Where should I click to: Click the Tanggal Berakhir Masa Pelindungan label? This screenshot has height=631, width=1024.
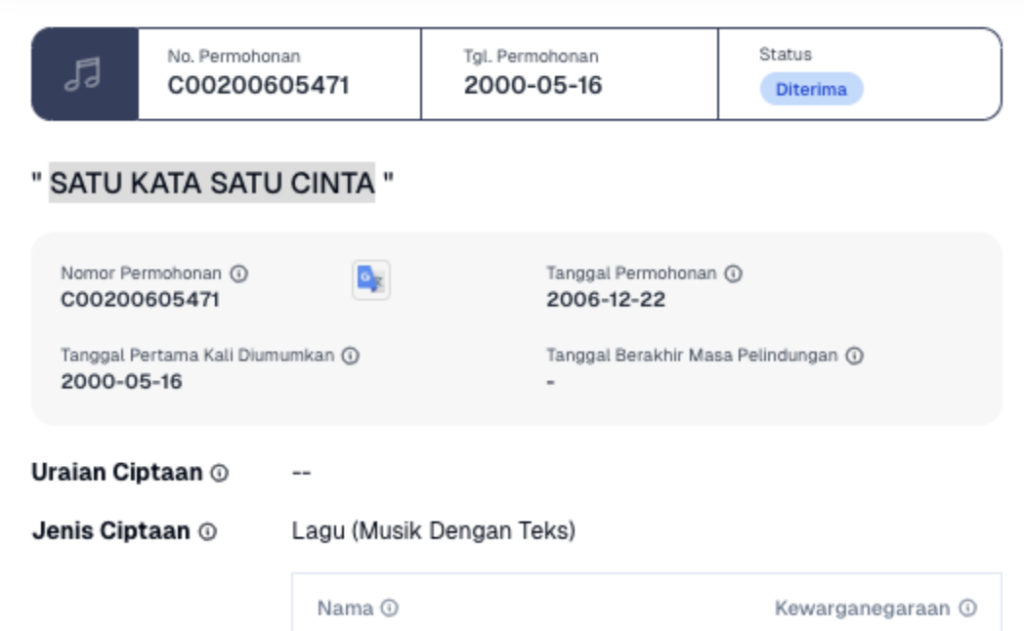tap(692, 355)
